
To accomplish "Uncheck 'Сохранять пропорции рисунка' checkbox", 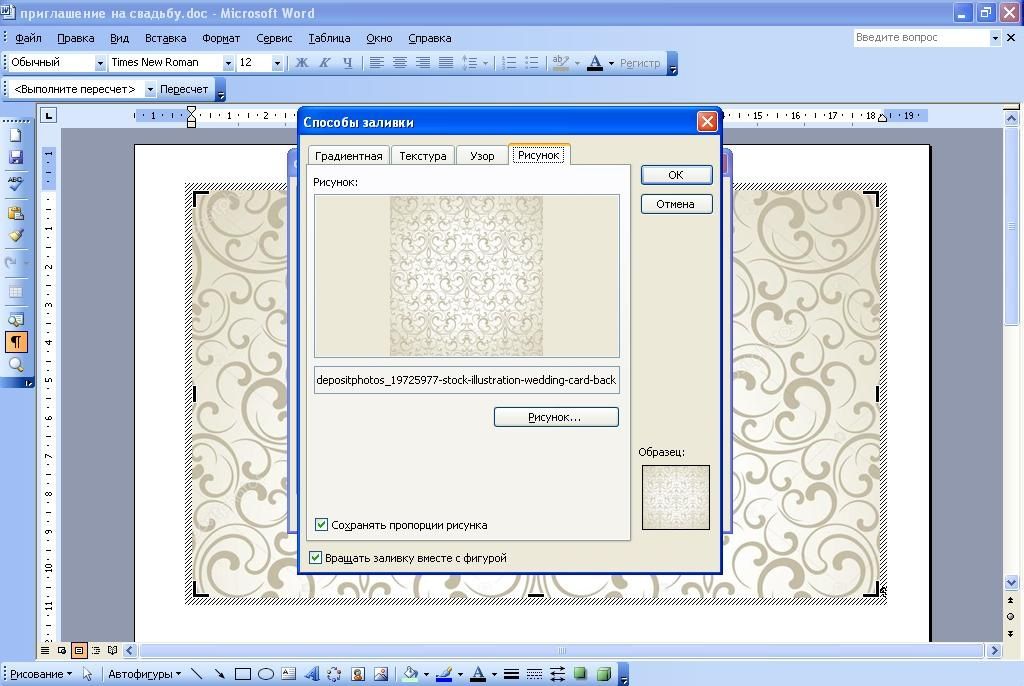I will (x=322, y=524).
